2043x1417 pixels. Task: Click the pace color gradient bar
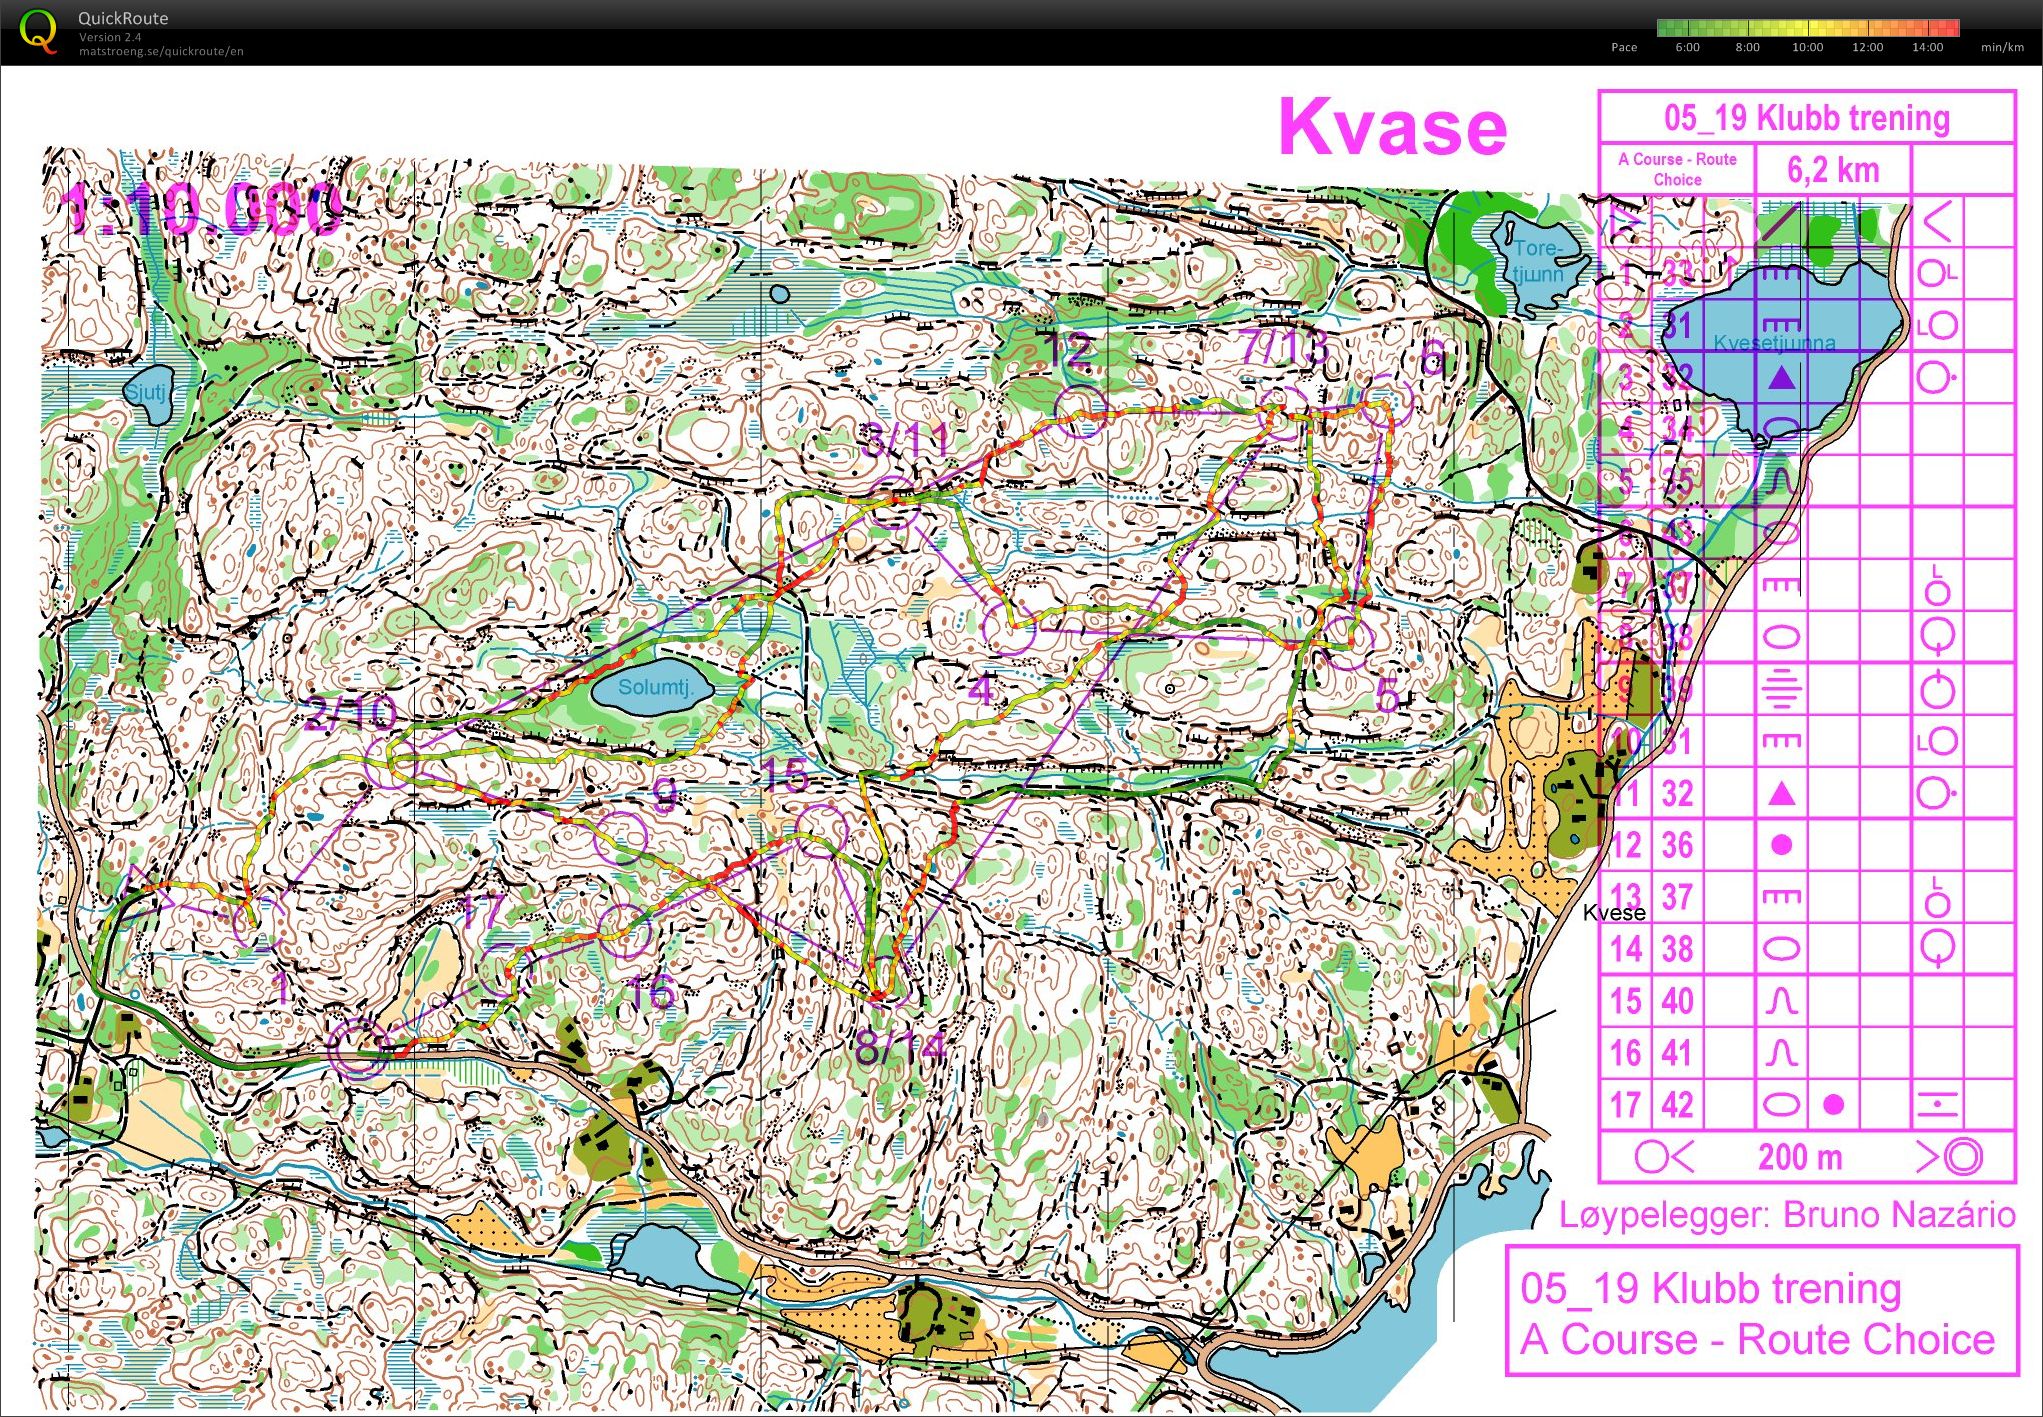point(1807,28)
